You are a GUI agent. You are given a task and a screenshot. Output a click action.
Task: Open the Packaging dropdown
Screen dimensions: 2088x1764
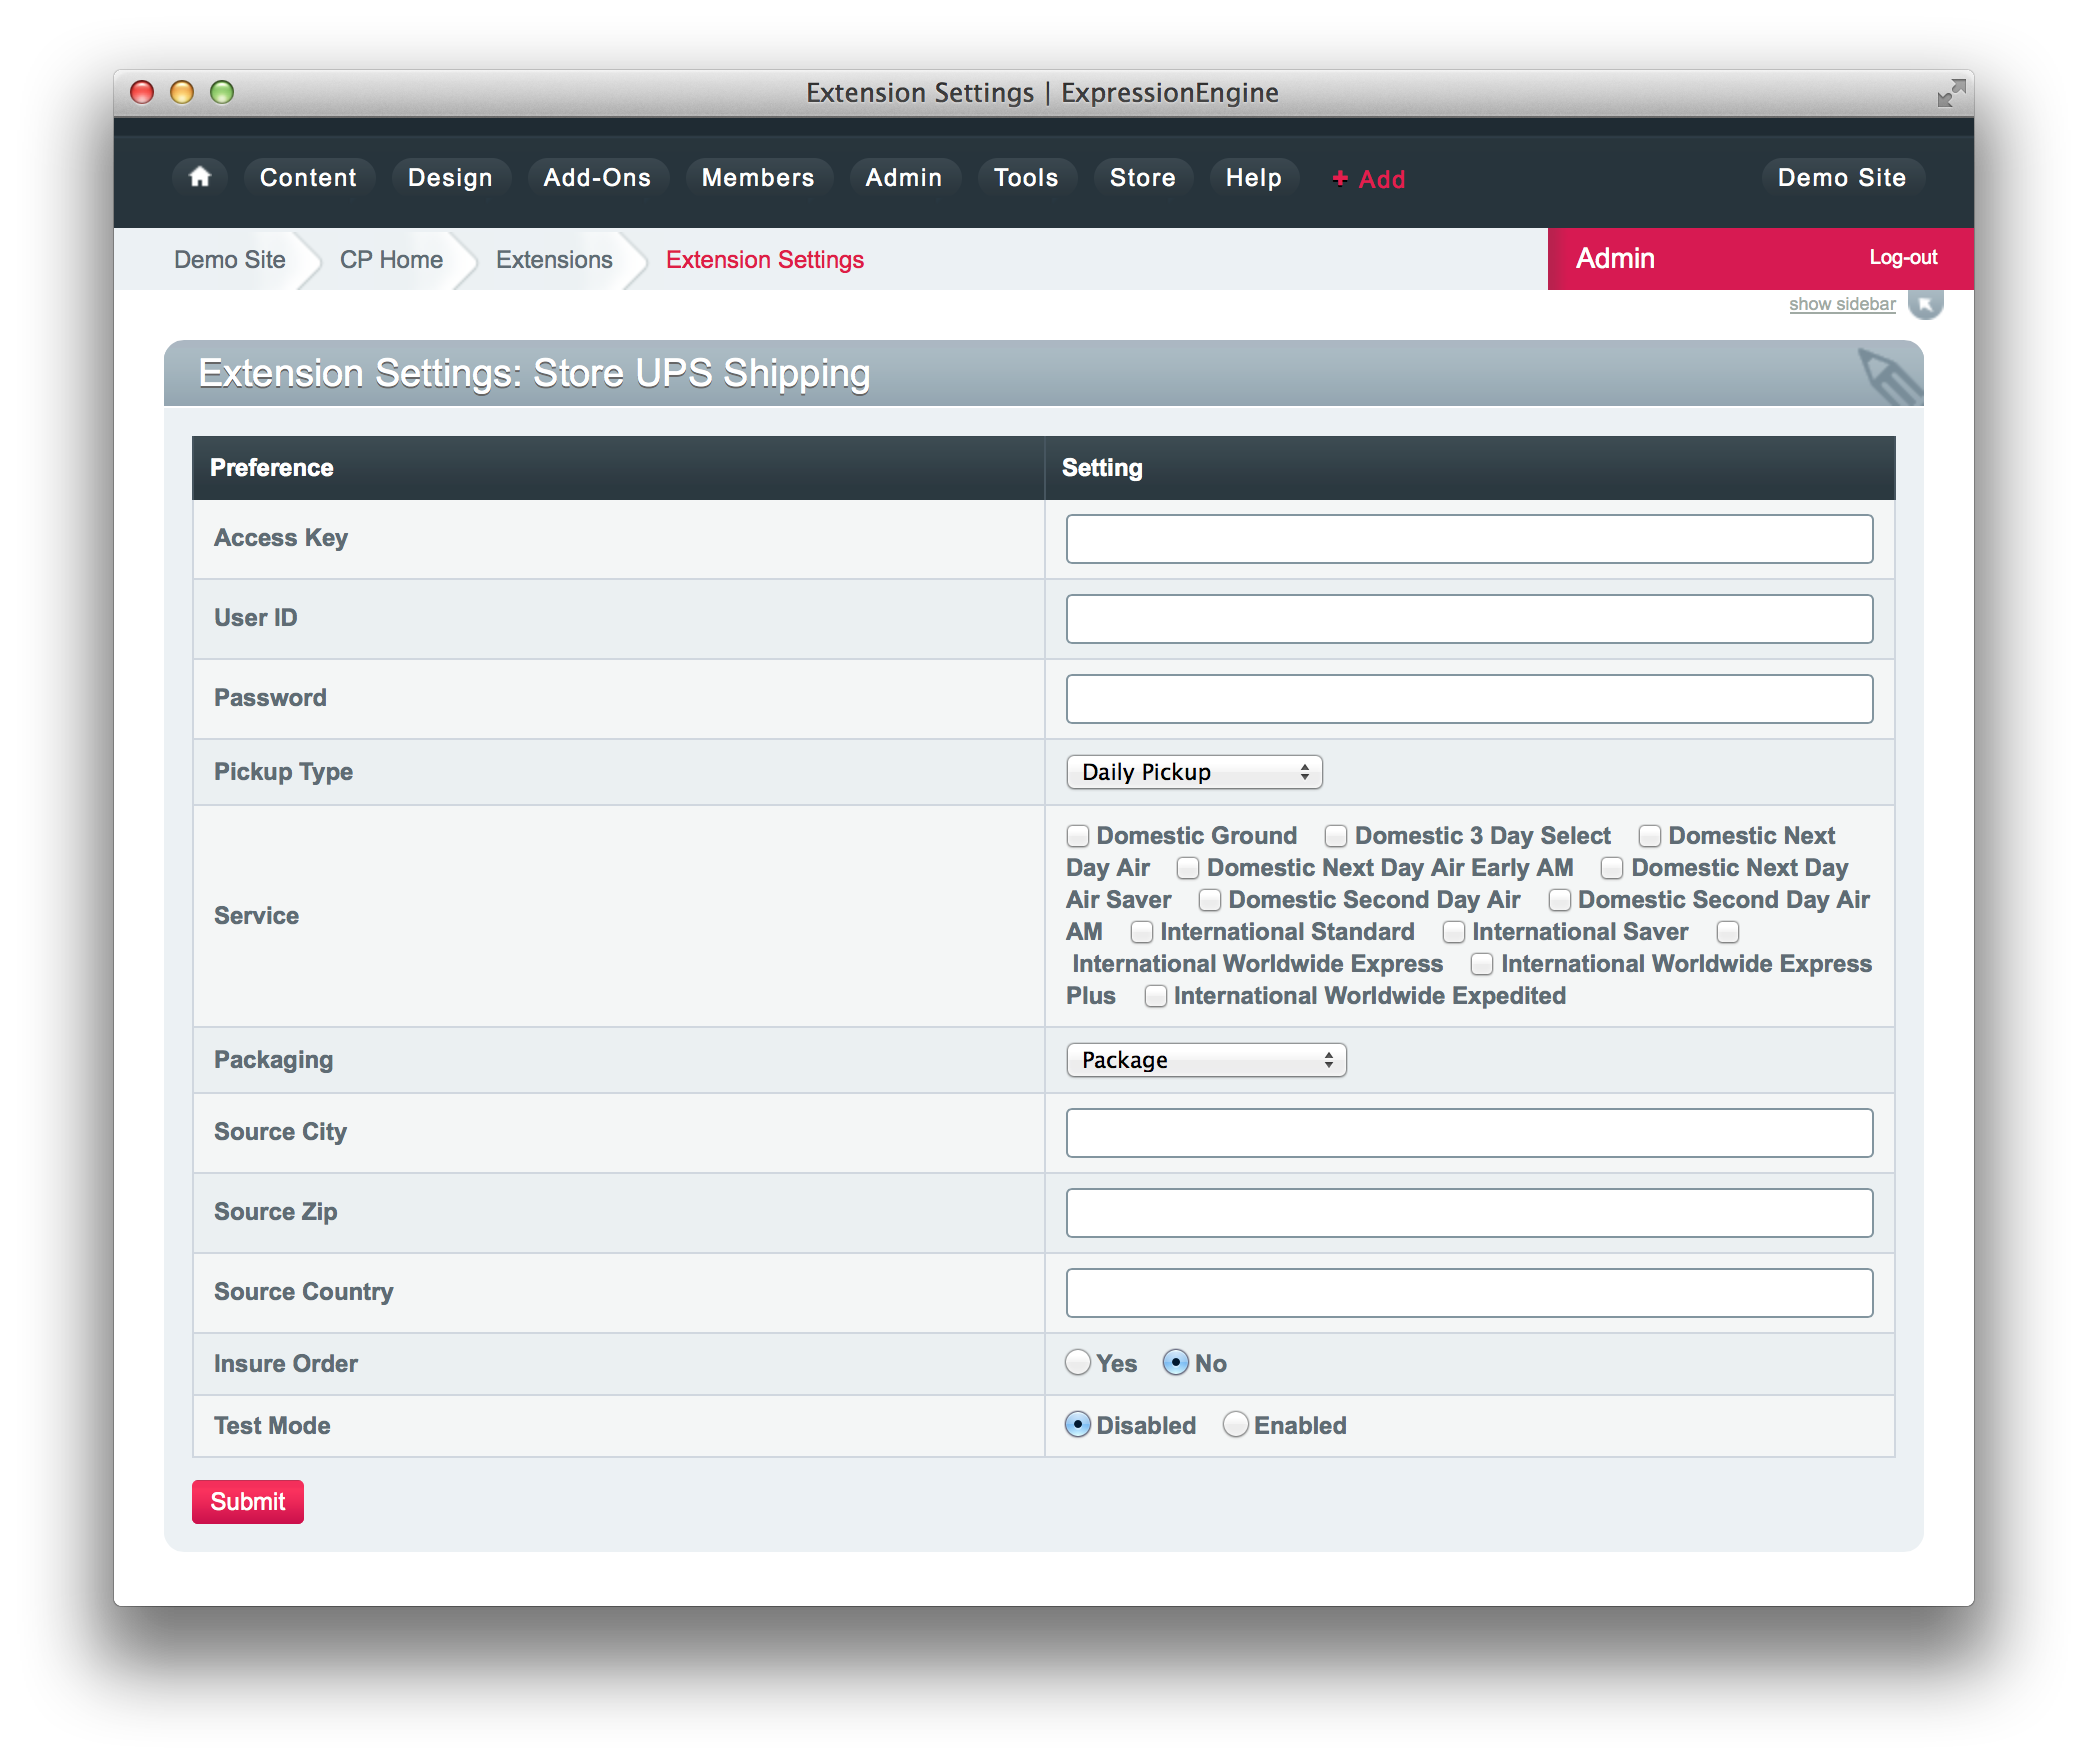[x=1206, y=1060]
